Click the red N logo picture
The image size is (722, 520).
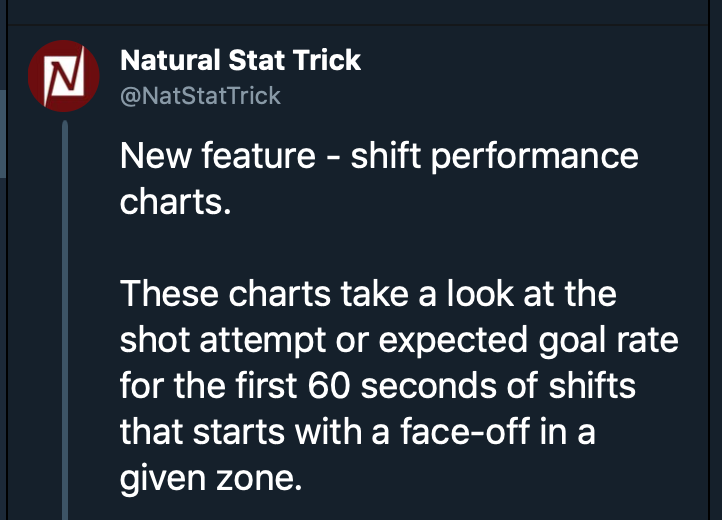(x=64, y=76)
